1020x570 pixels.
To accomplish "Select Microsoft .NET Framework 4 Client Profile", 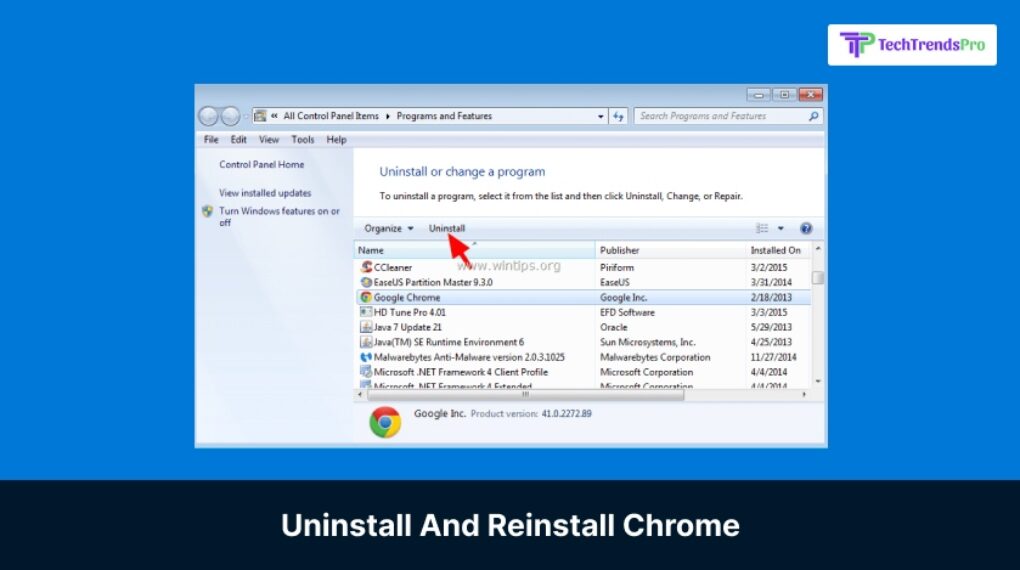I will [461, 372].
